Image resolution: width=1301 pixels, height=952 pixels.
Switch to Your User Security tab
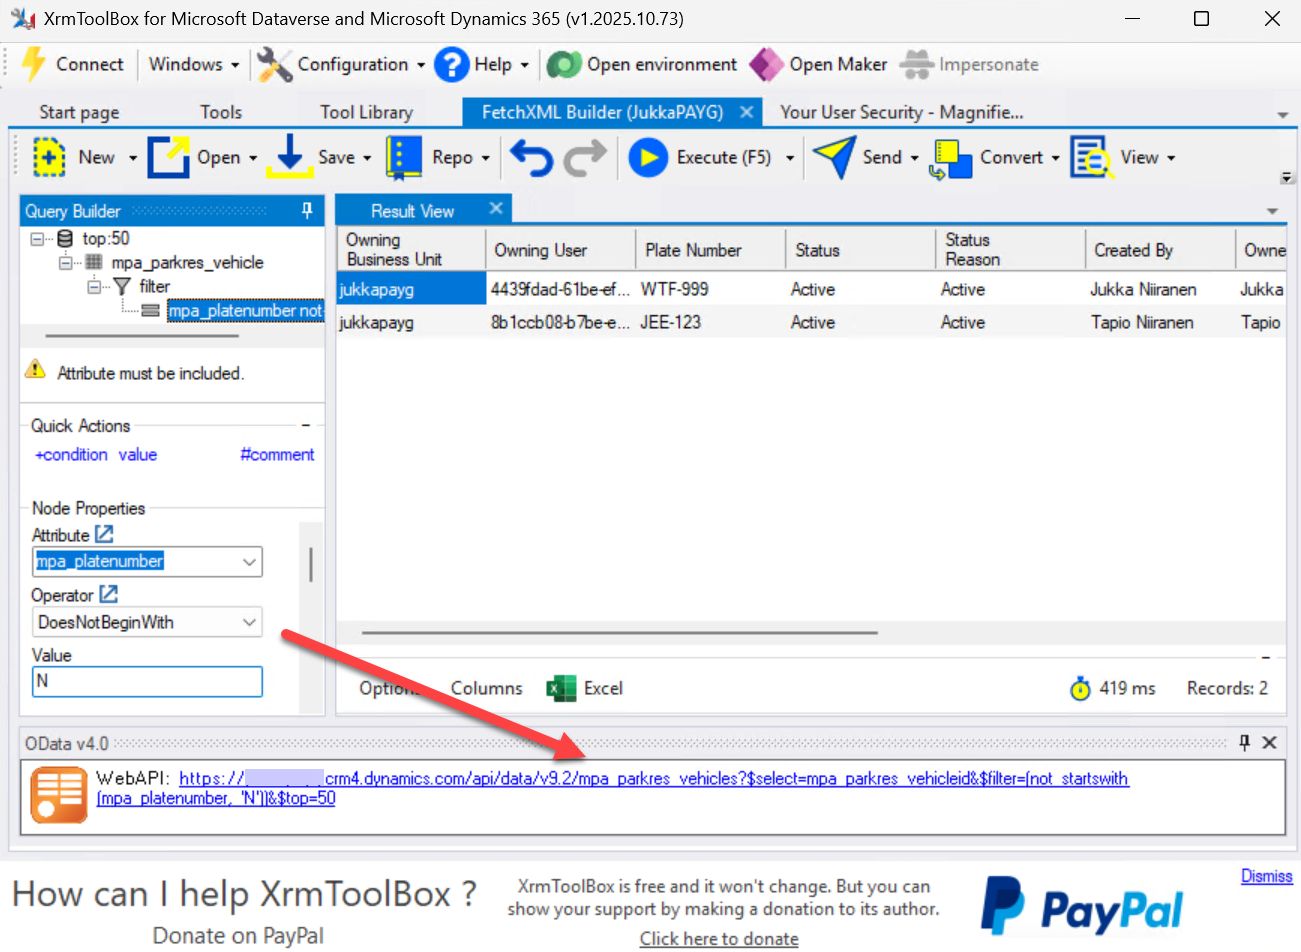click(x=902, y=112)
